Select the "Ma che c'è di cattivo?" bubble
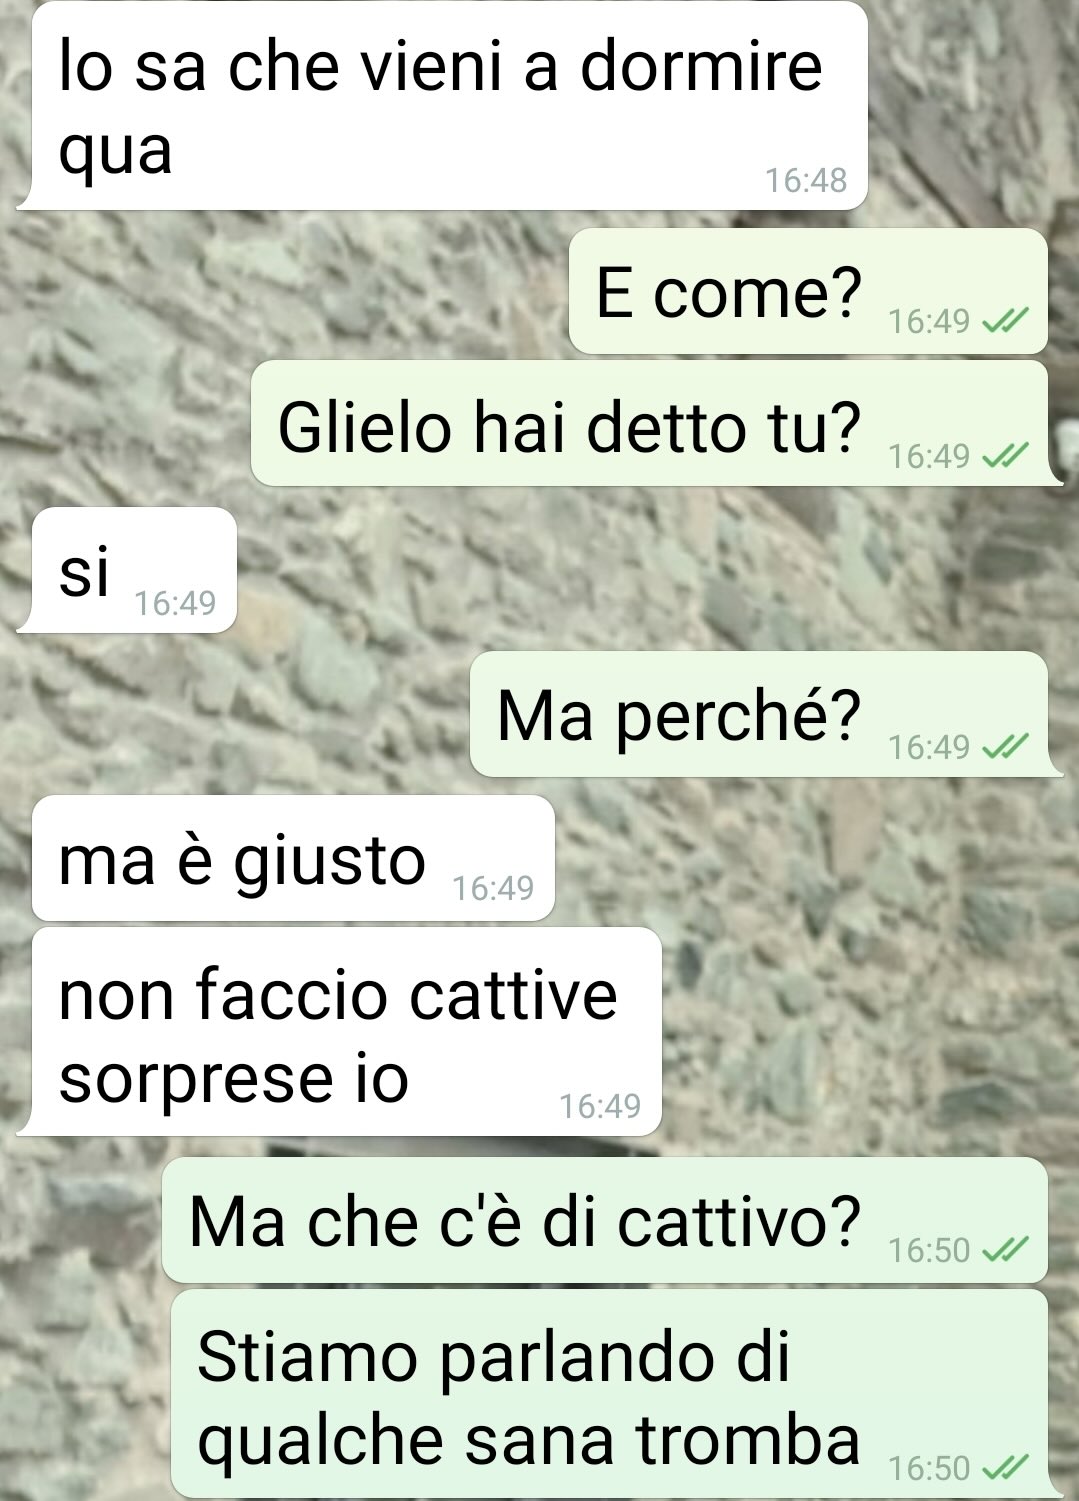The width and height of the screenshot is (1079, 1501). tap(605, 1220)
